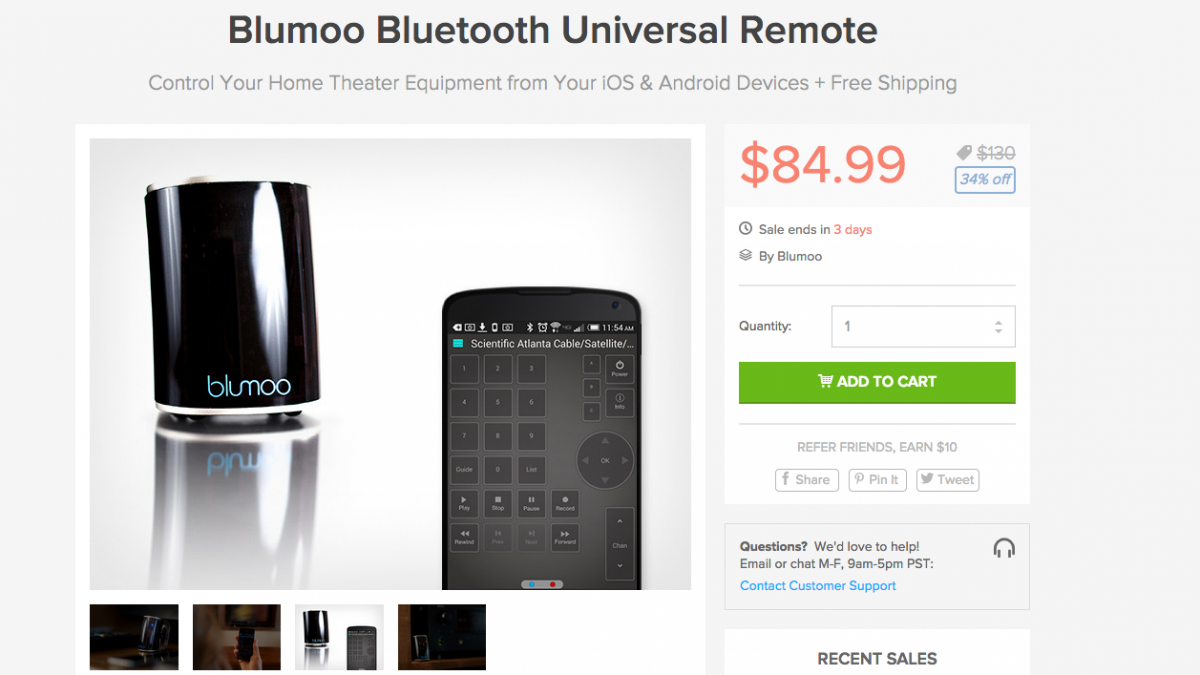The height and width of the screenshot is (675, 1200).
Task: Select the third thumbnail with phone app
Action: pos(339,637)
